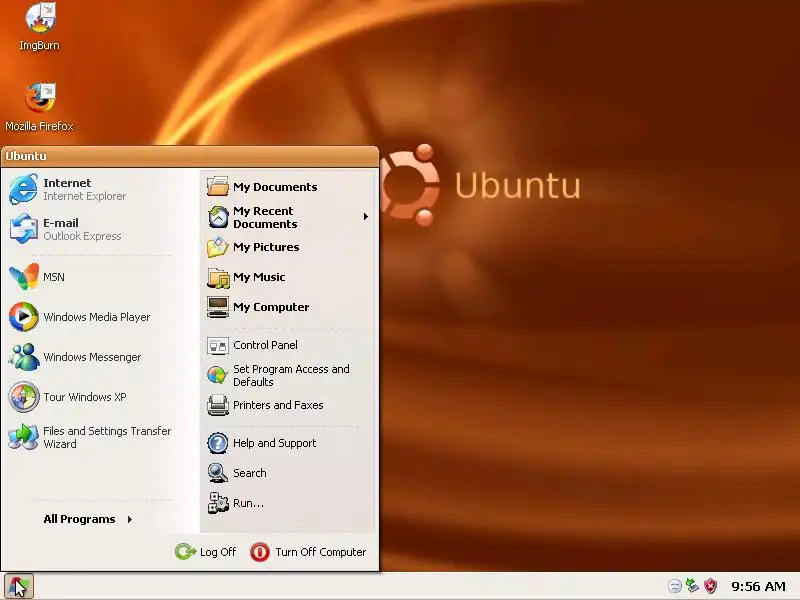
Task: Click the round gray system tray icon
Action: click(x=674, y=586)
